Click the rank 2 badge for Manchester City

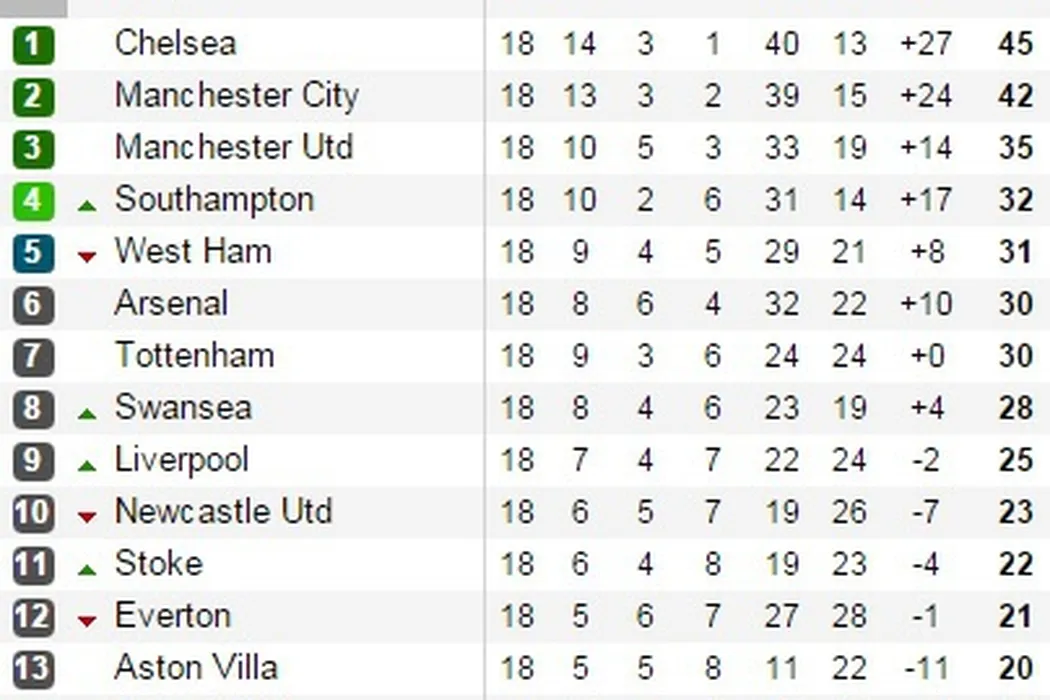click(33, 97)
